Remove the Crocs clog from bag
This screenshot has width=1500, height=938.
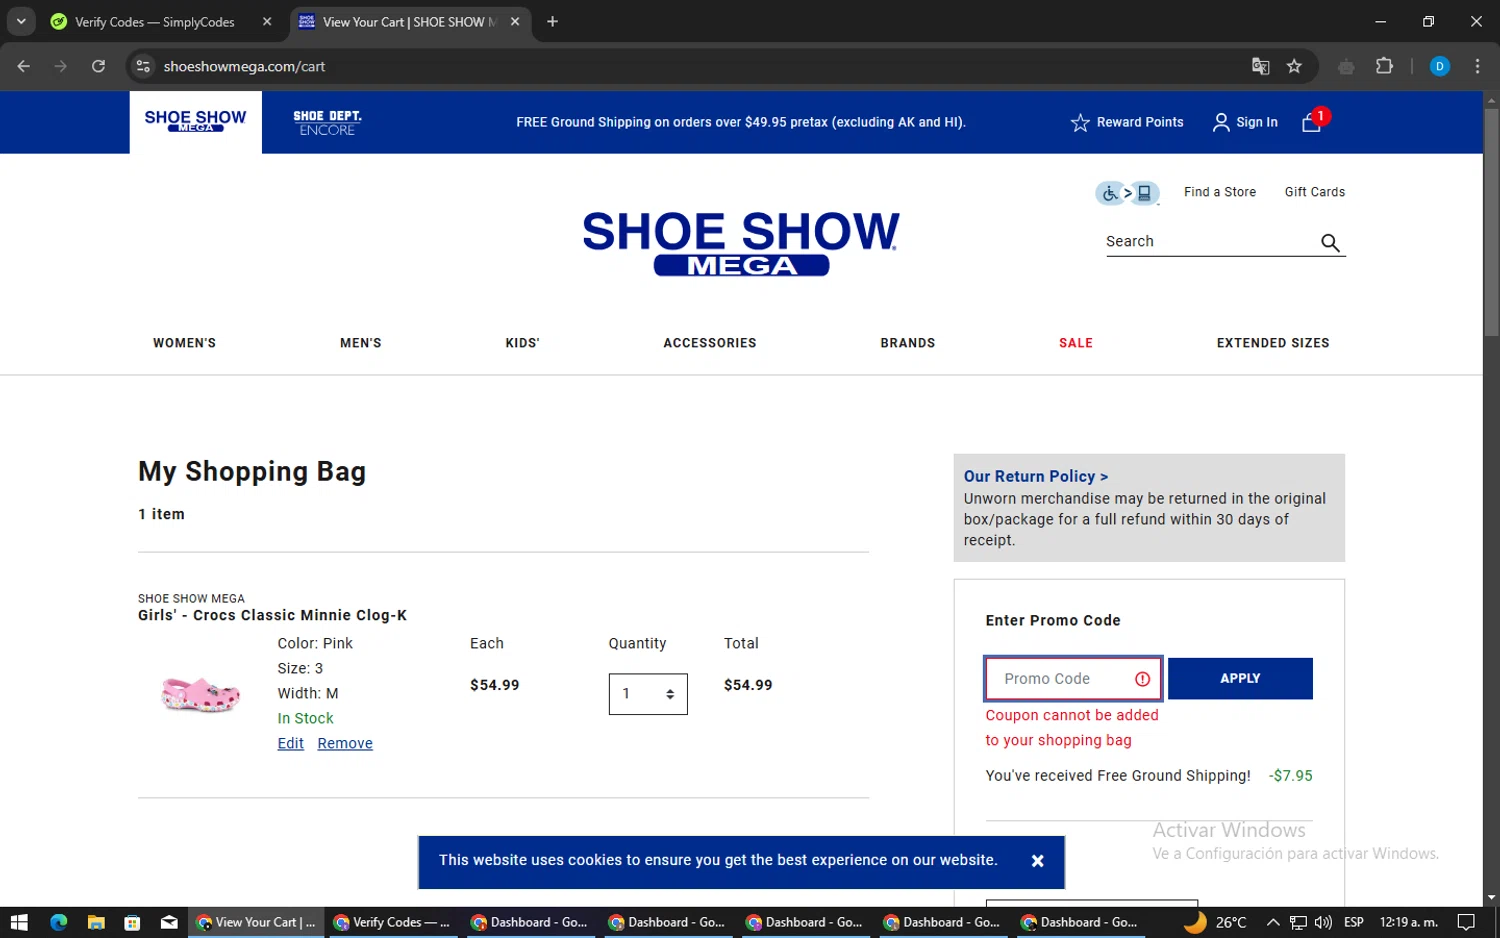tap(345, 743)
